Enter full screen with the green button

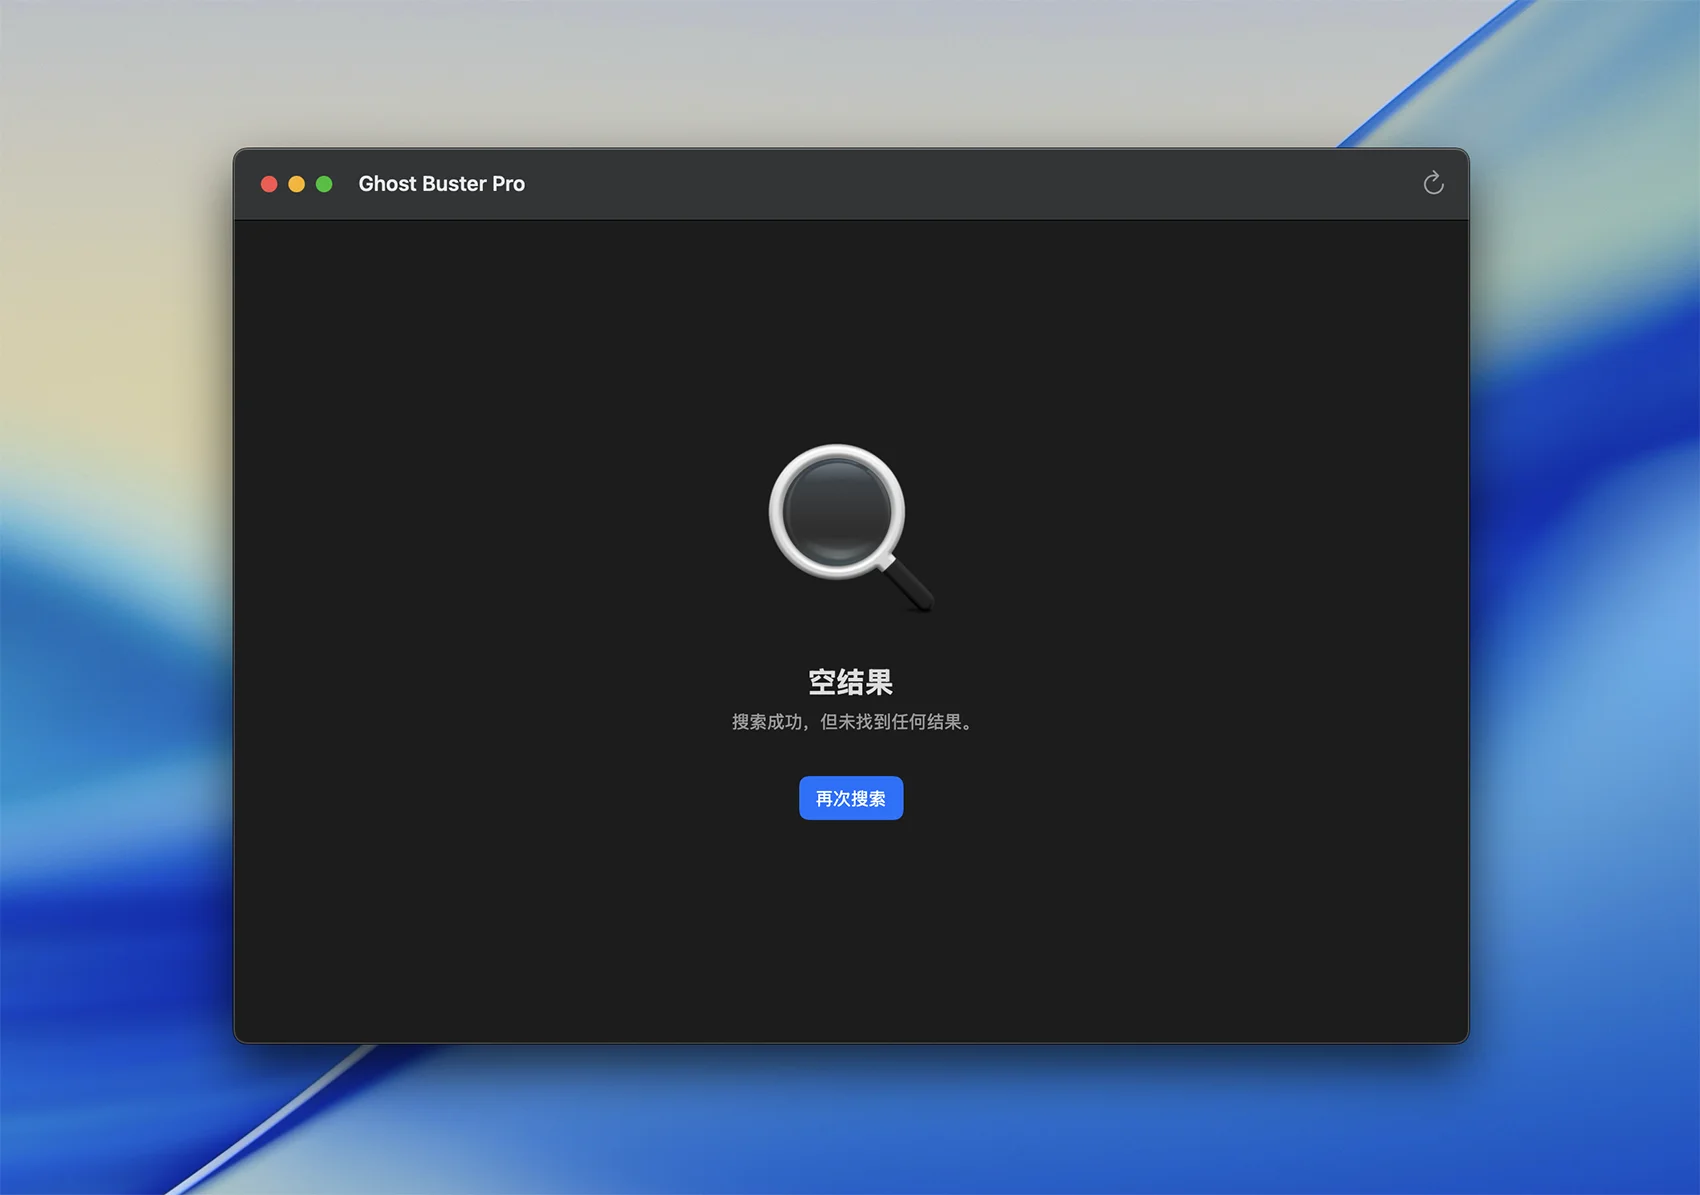[324, 184]
